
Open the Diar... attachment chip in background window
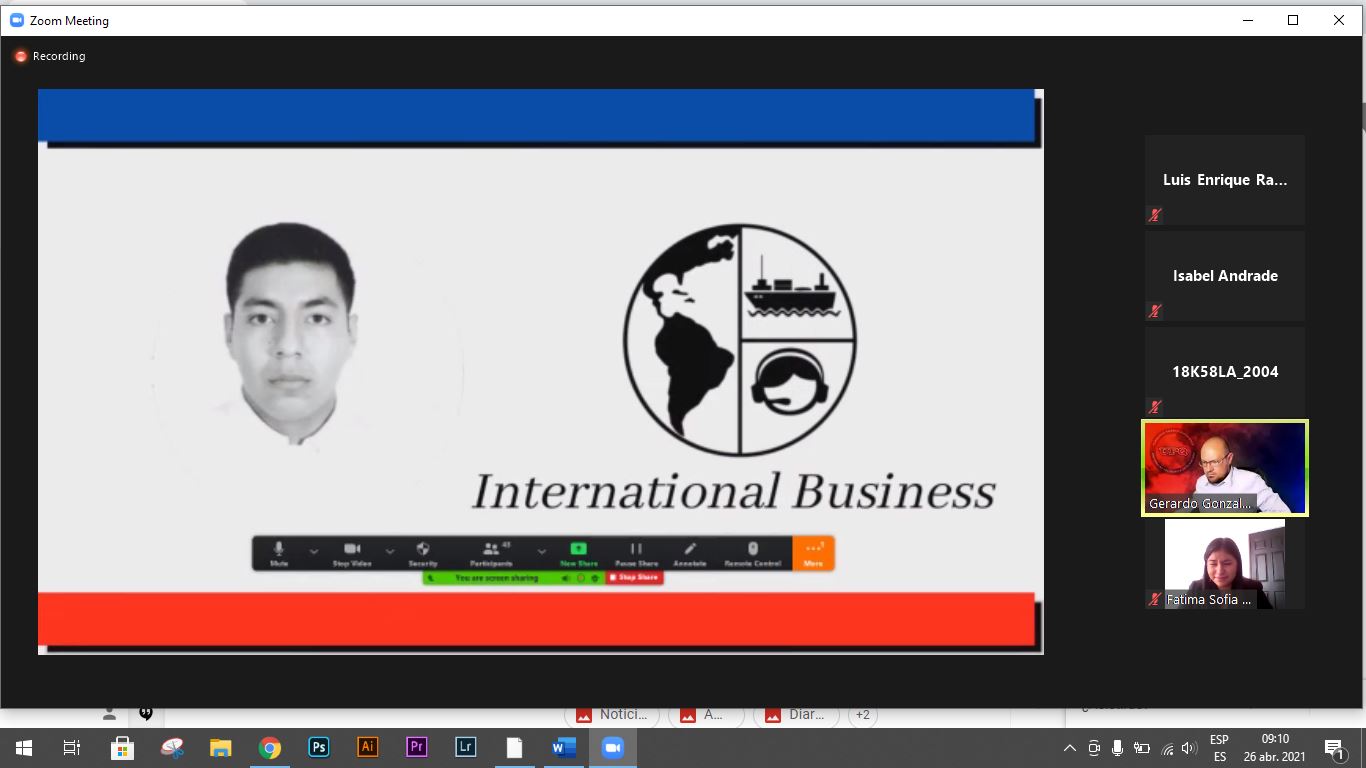click(x=796, y=715)
